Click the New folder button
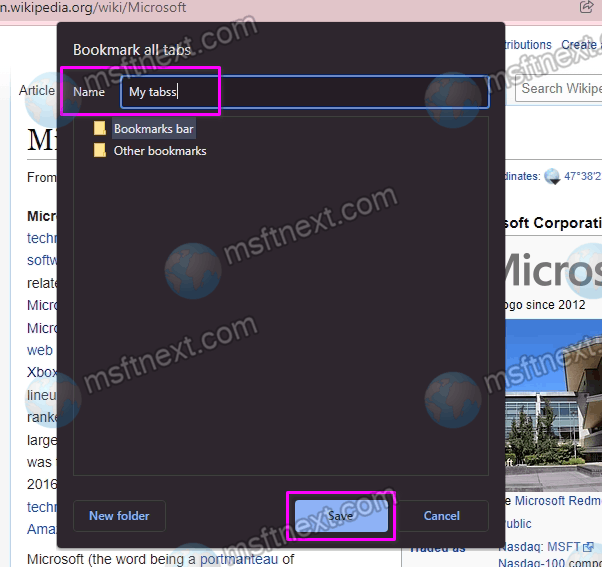 (119, 516)
